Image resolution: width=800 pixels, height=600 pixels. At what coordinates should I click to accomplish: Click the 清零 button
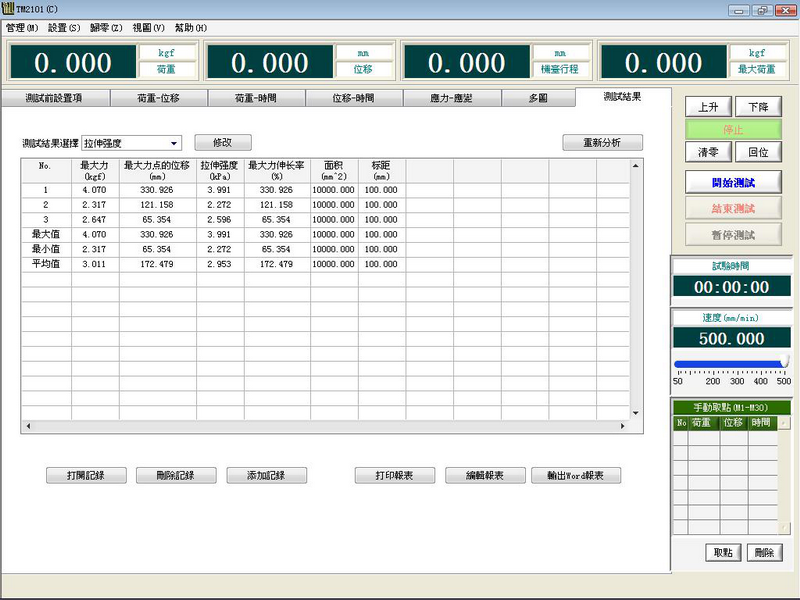coord(707,152)
